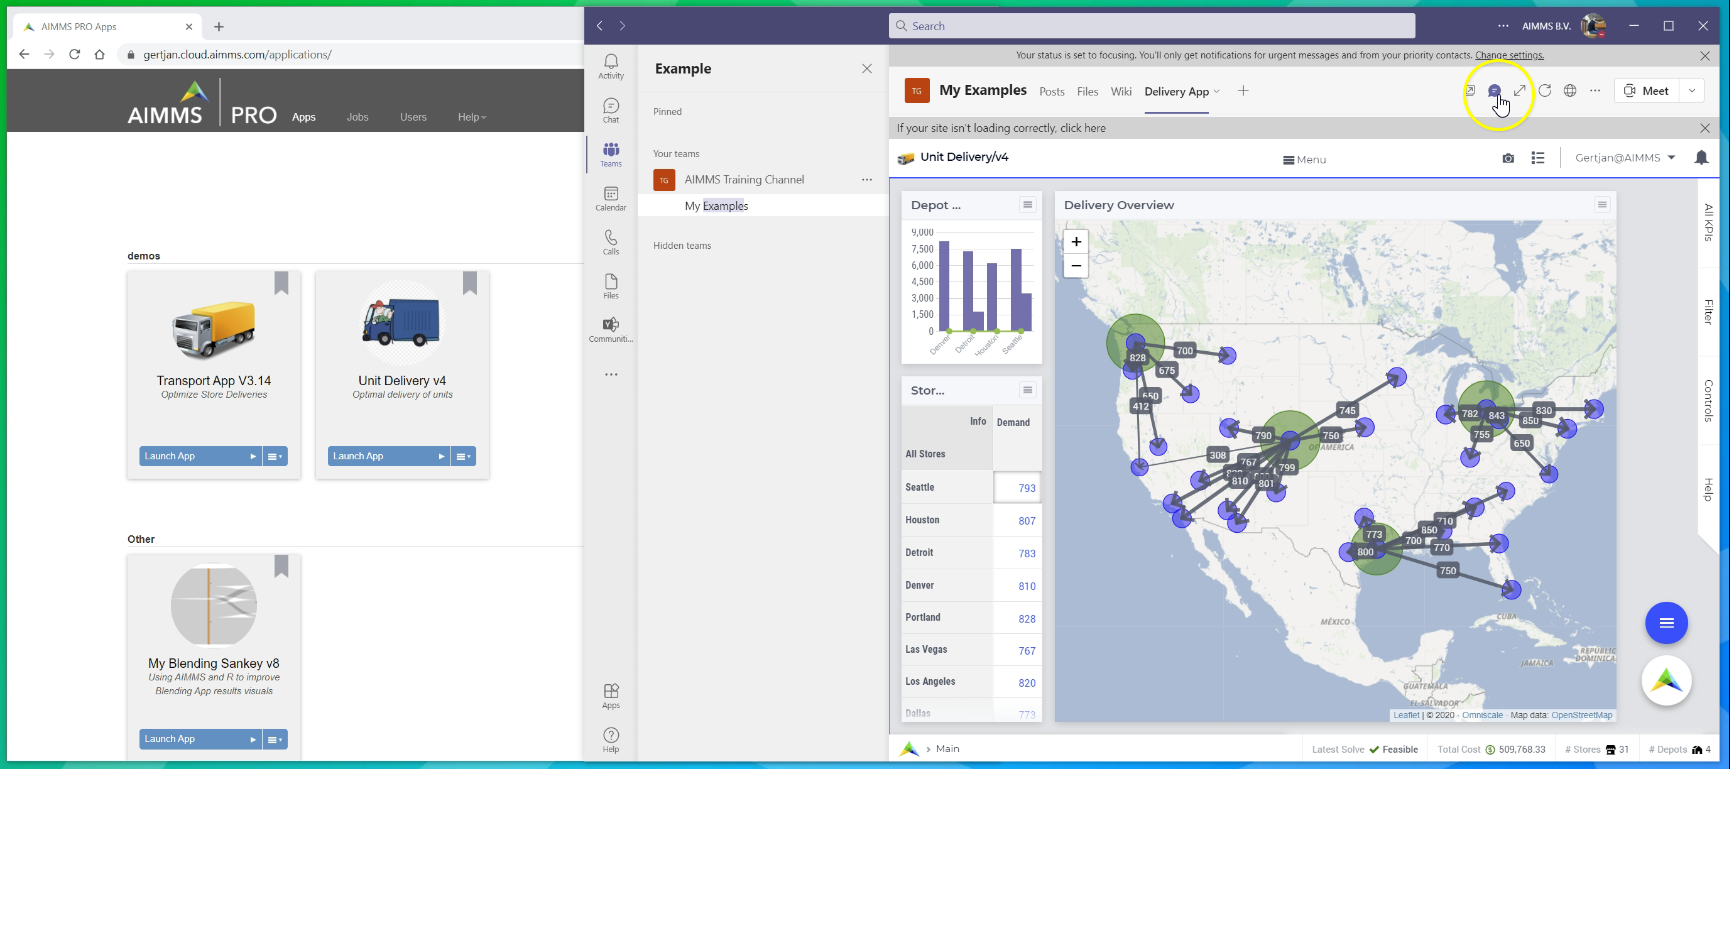Open more tab options ellipsis
The image size is (1730, 942).
coord(1595,91)
